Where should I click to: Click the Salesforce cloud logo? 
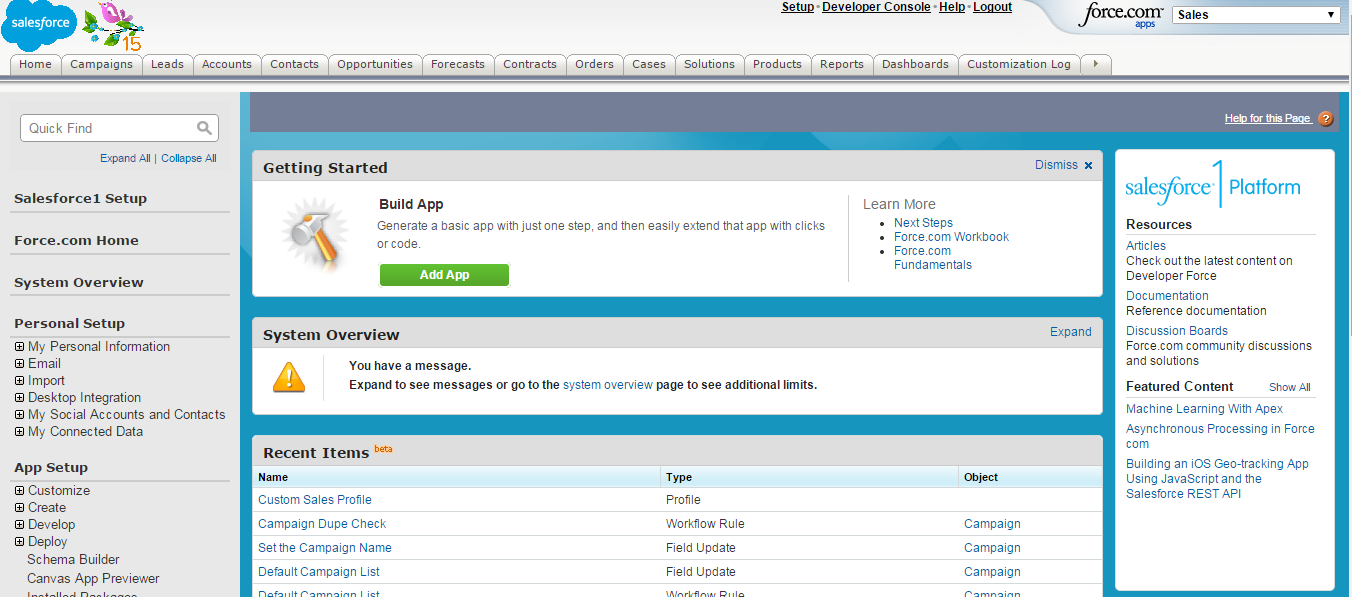click(x=39, y=25)
